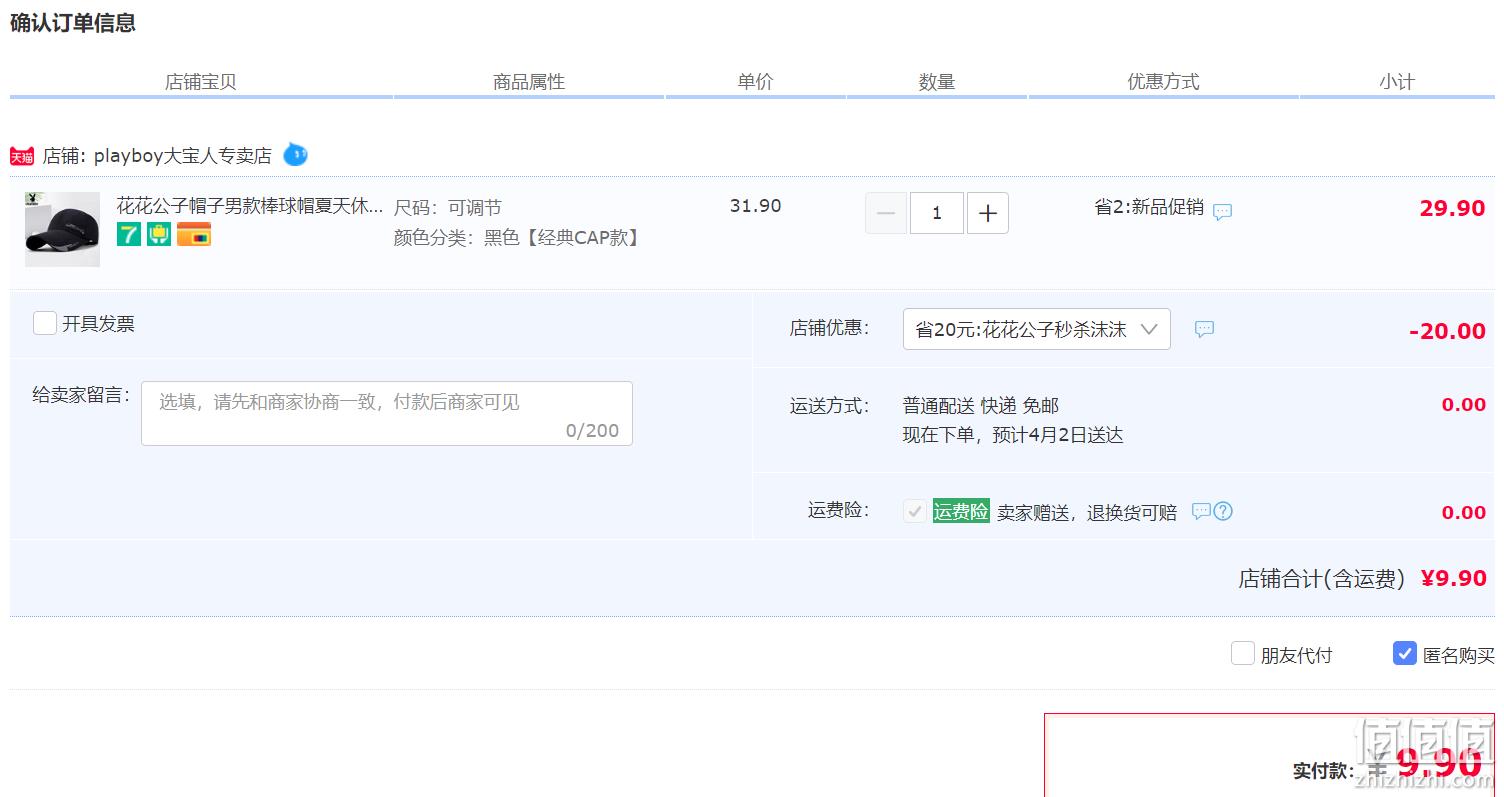
Task: Click the 优惠方式 column header
Action: point(1163,82)
